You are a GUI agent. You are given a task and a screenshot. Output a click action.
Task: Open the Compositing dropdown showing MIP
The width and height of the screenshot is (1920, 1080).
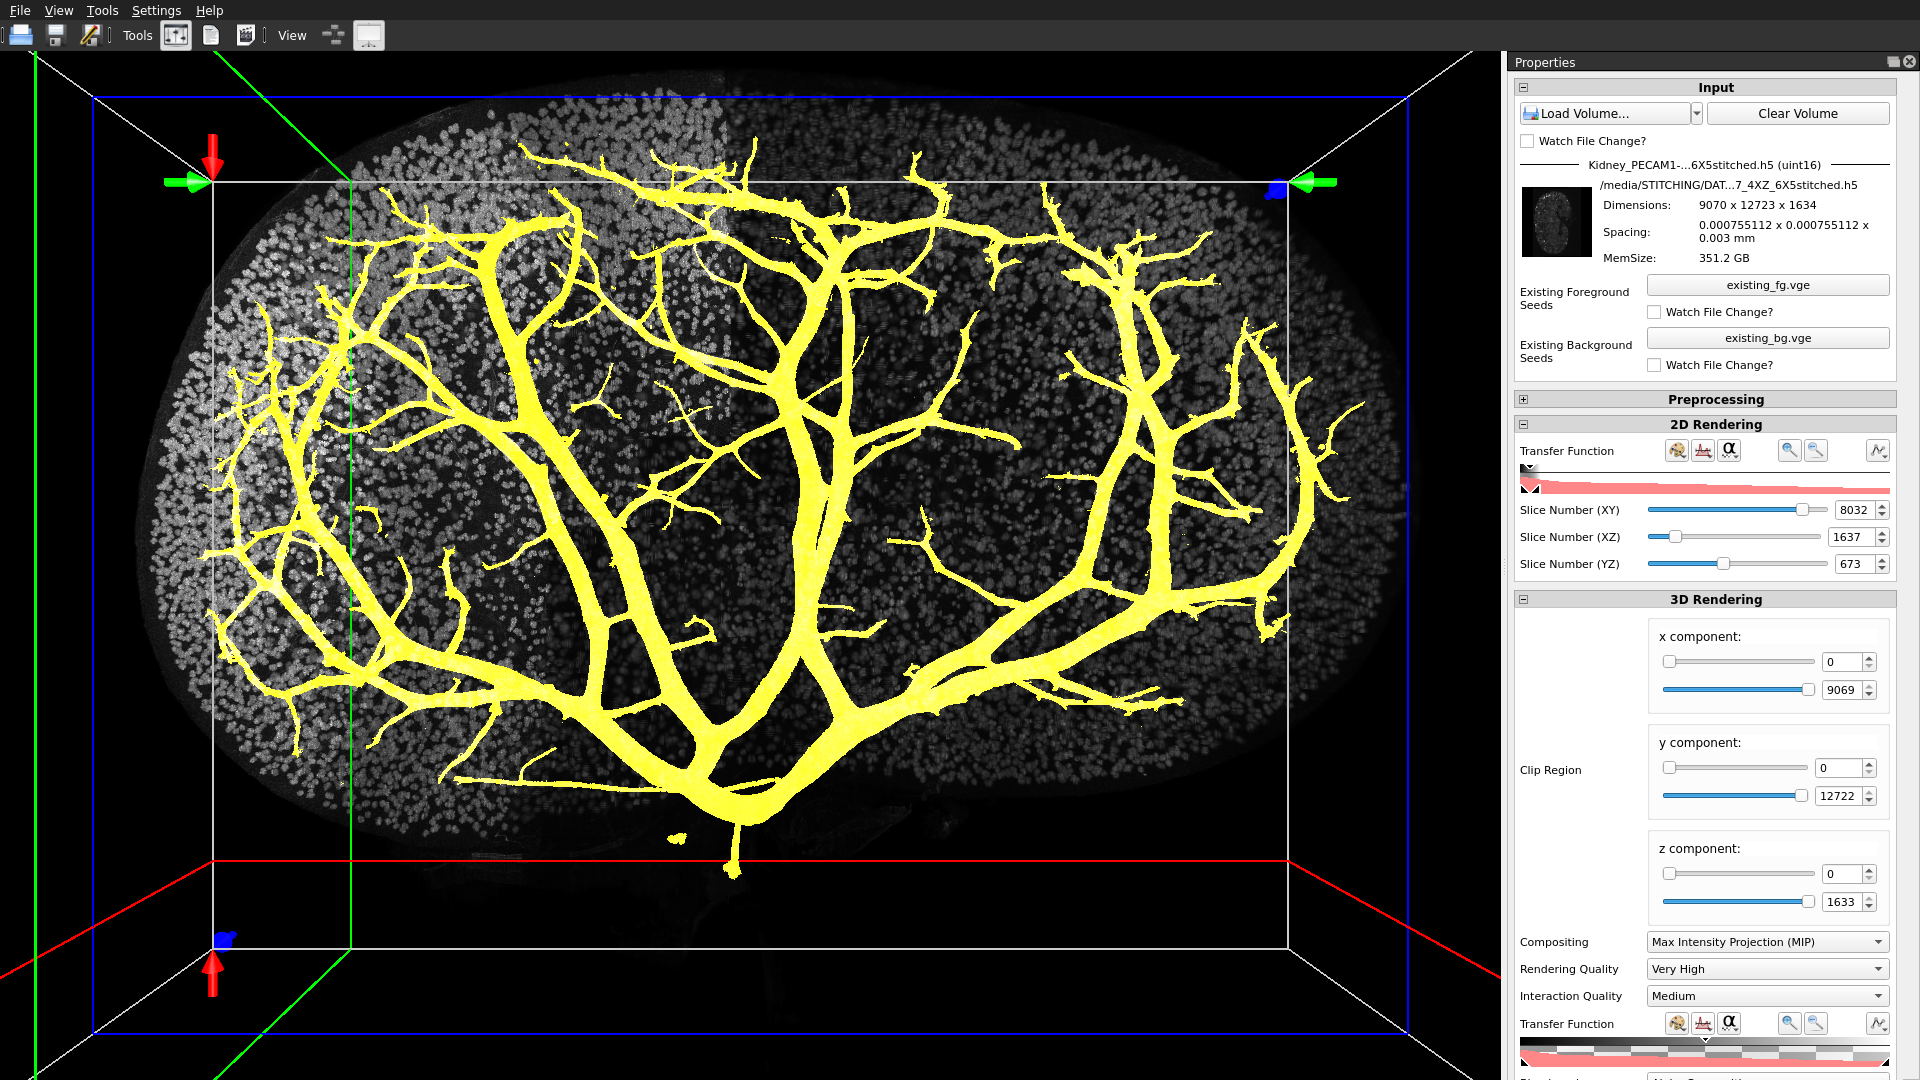(1767, 942)
